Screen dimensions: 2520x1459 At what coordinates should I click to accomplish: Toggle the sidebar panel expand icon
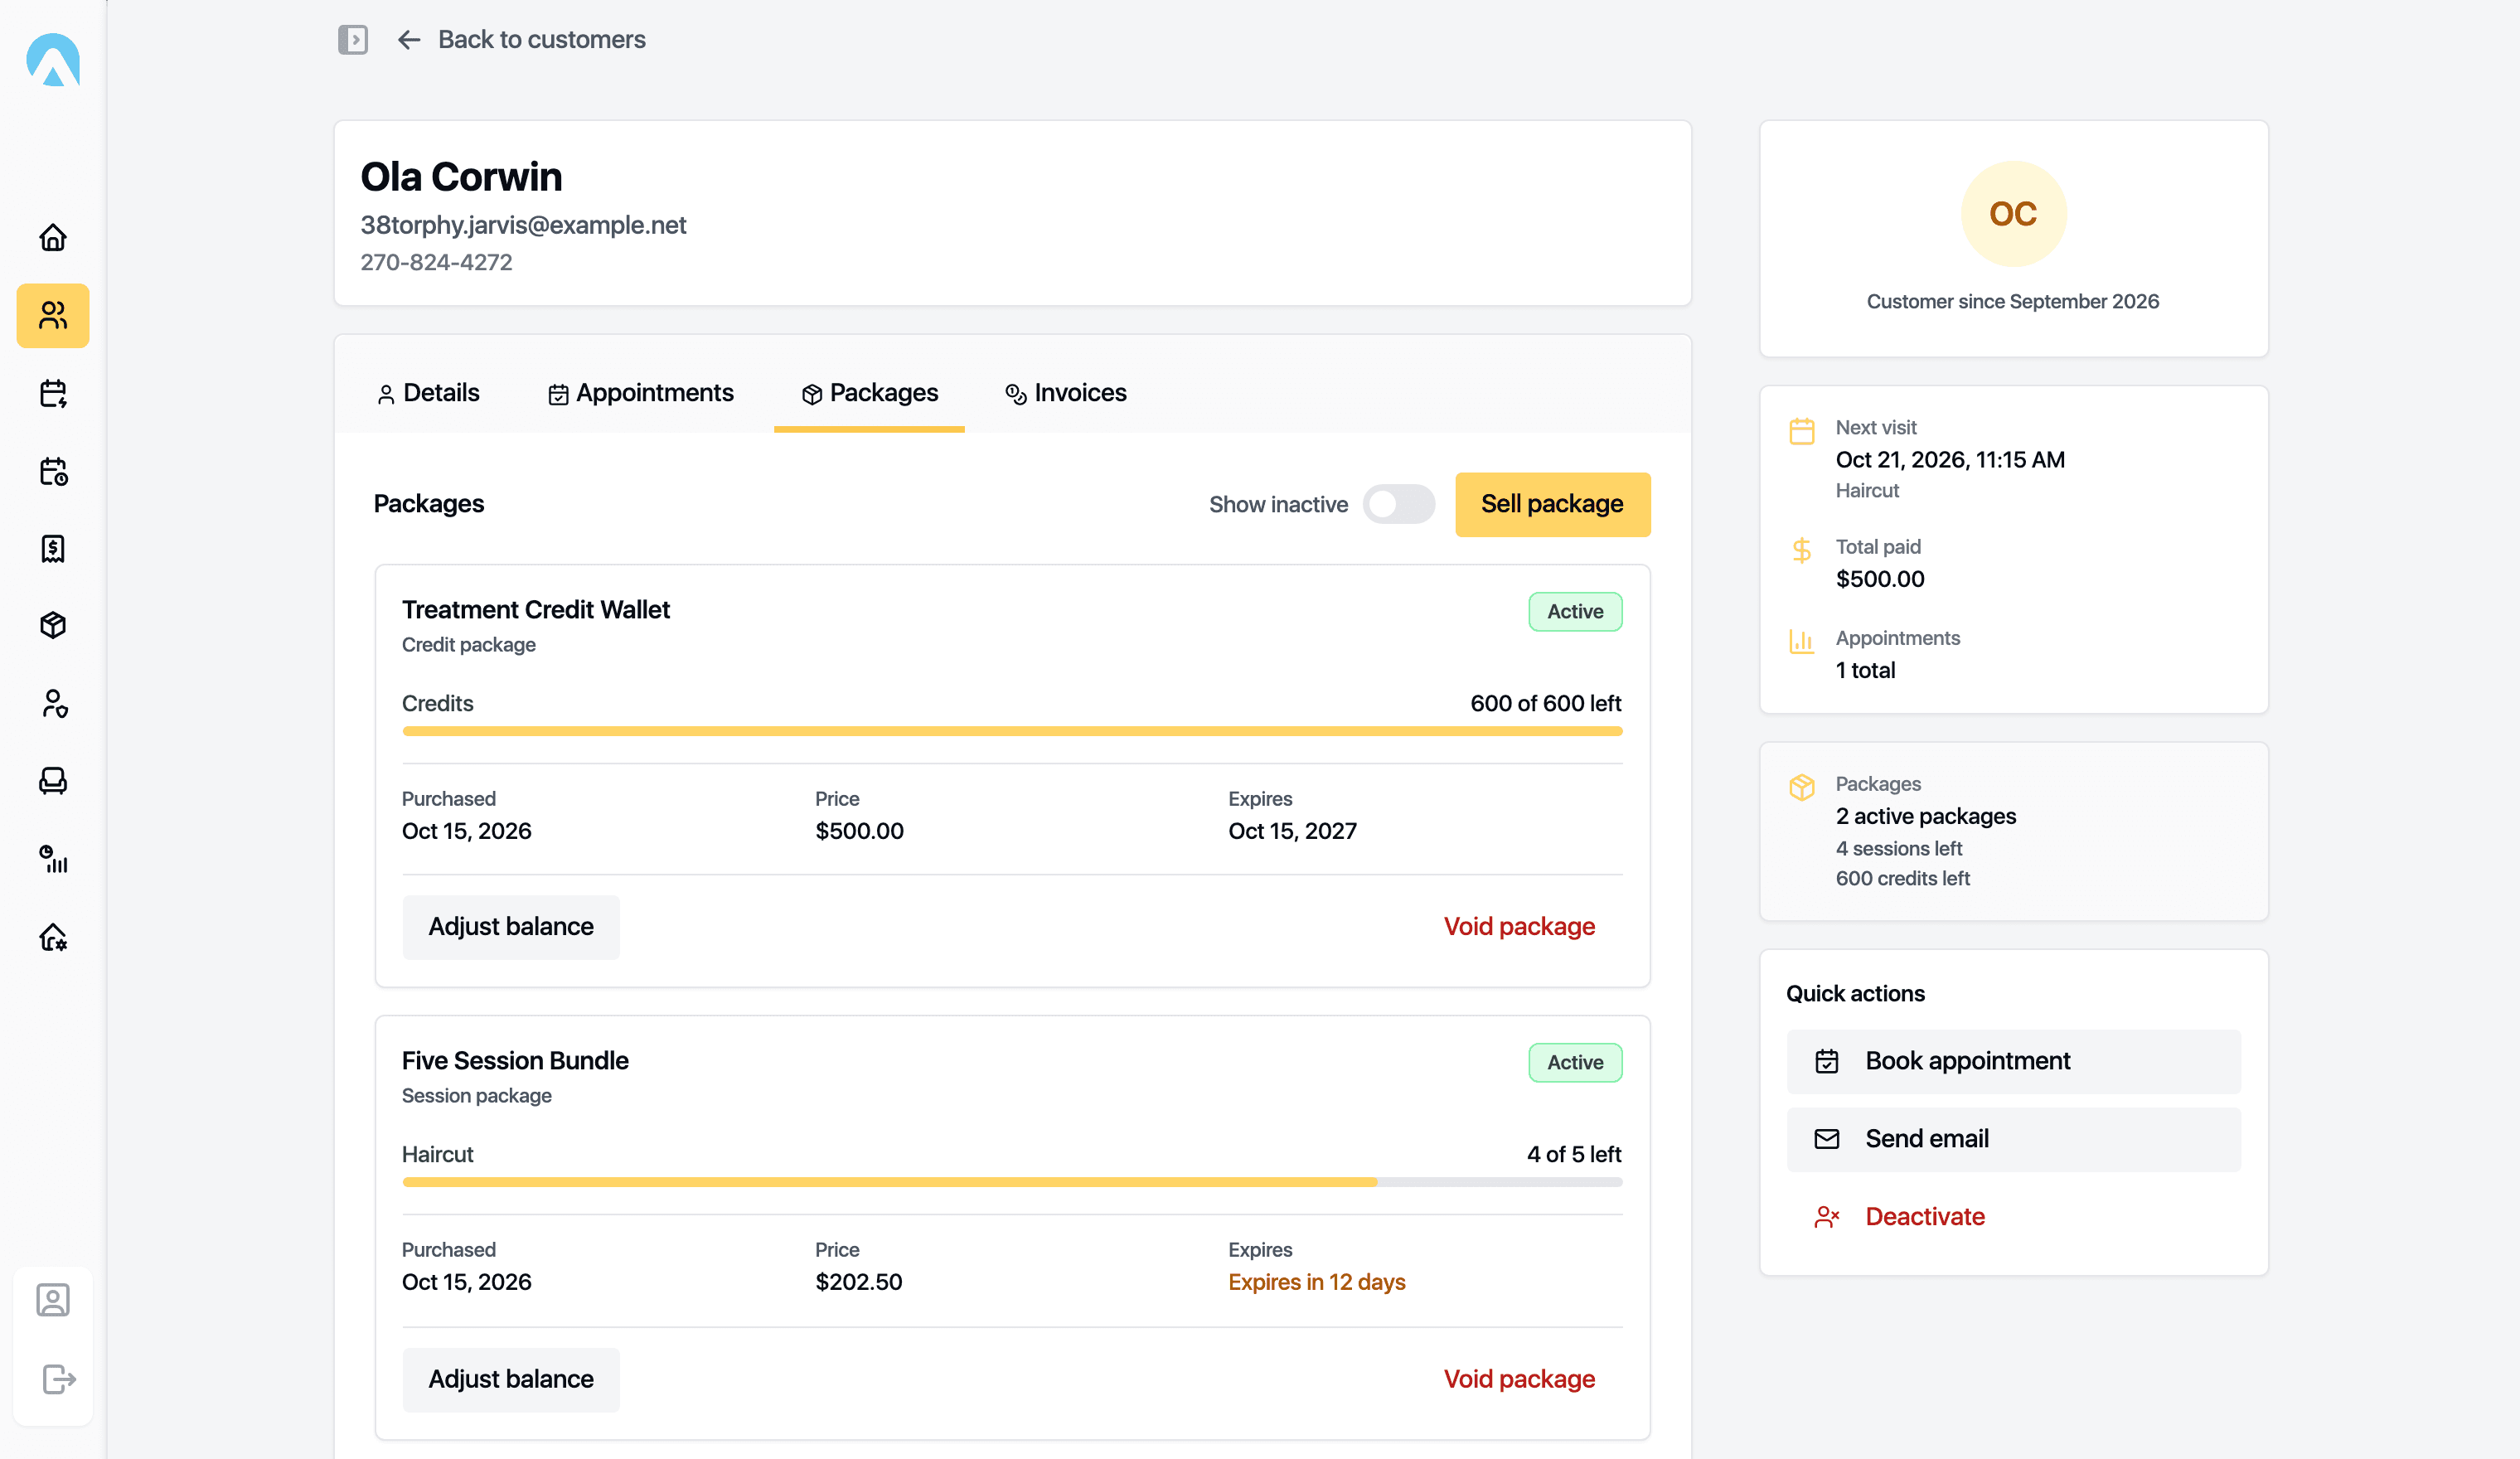353,40
